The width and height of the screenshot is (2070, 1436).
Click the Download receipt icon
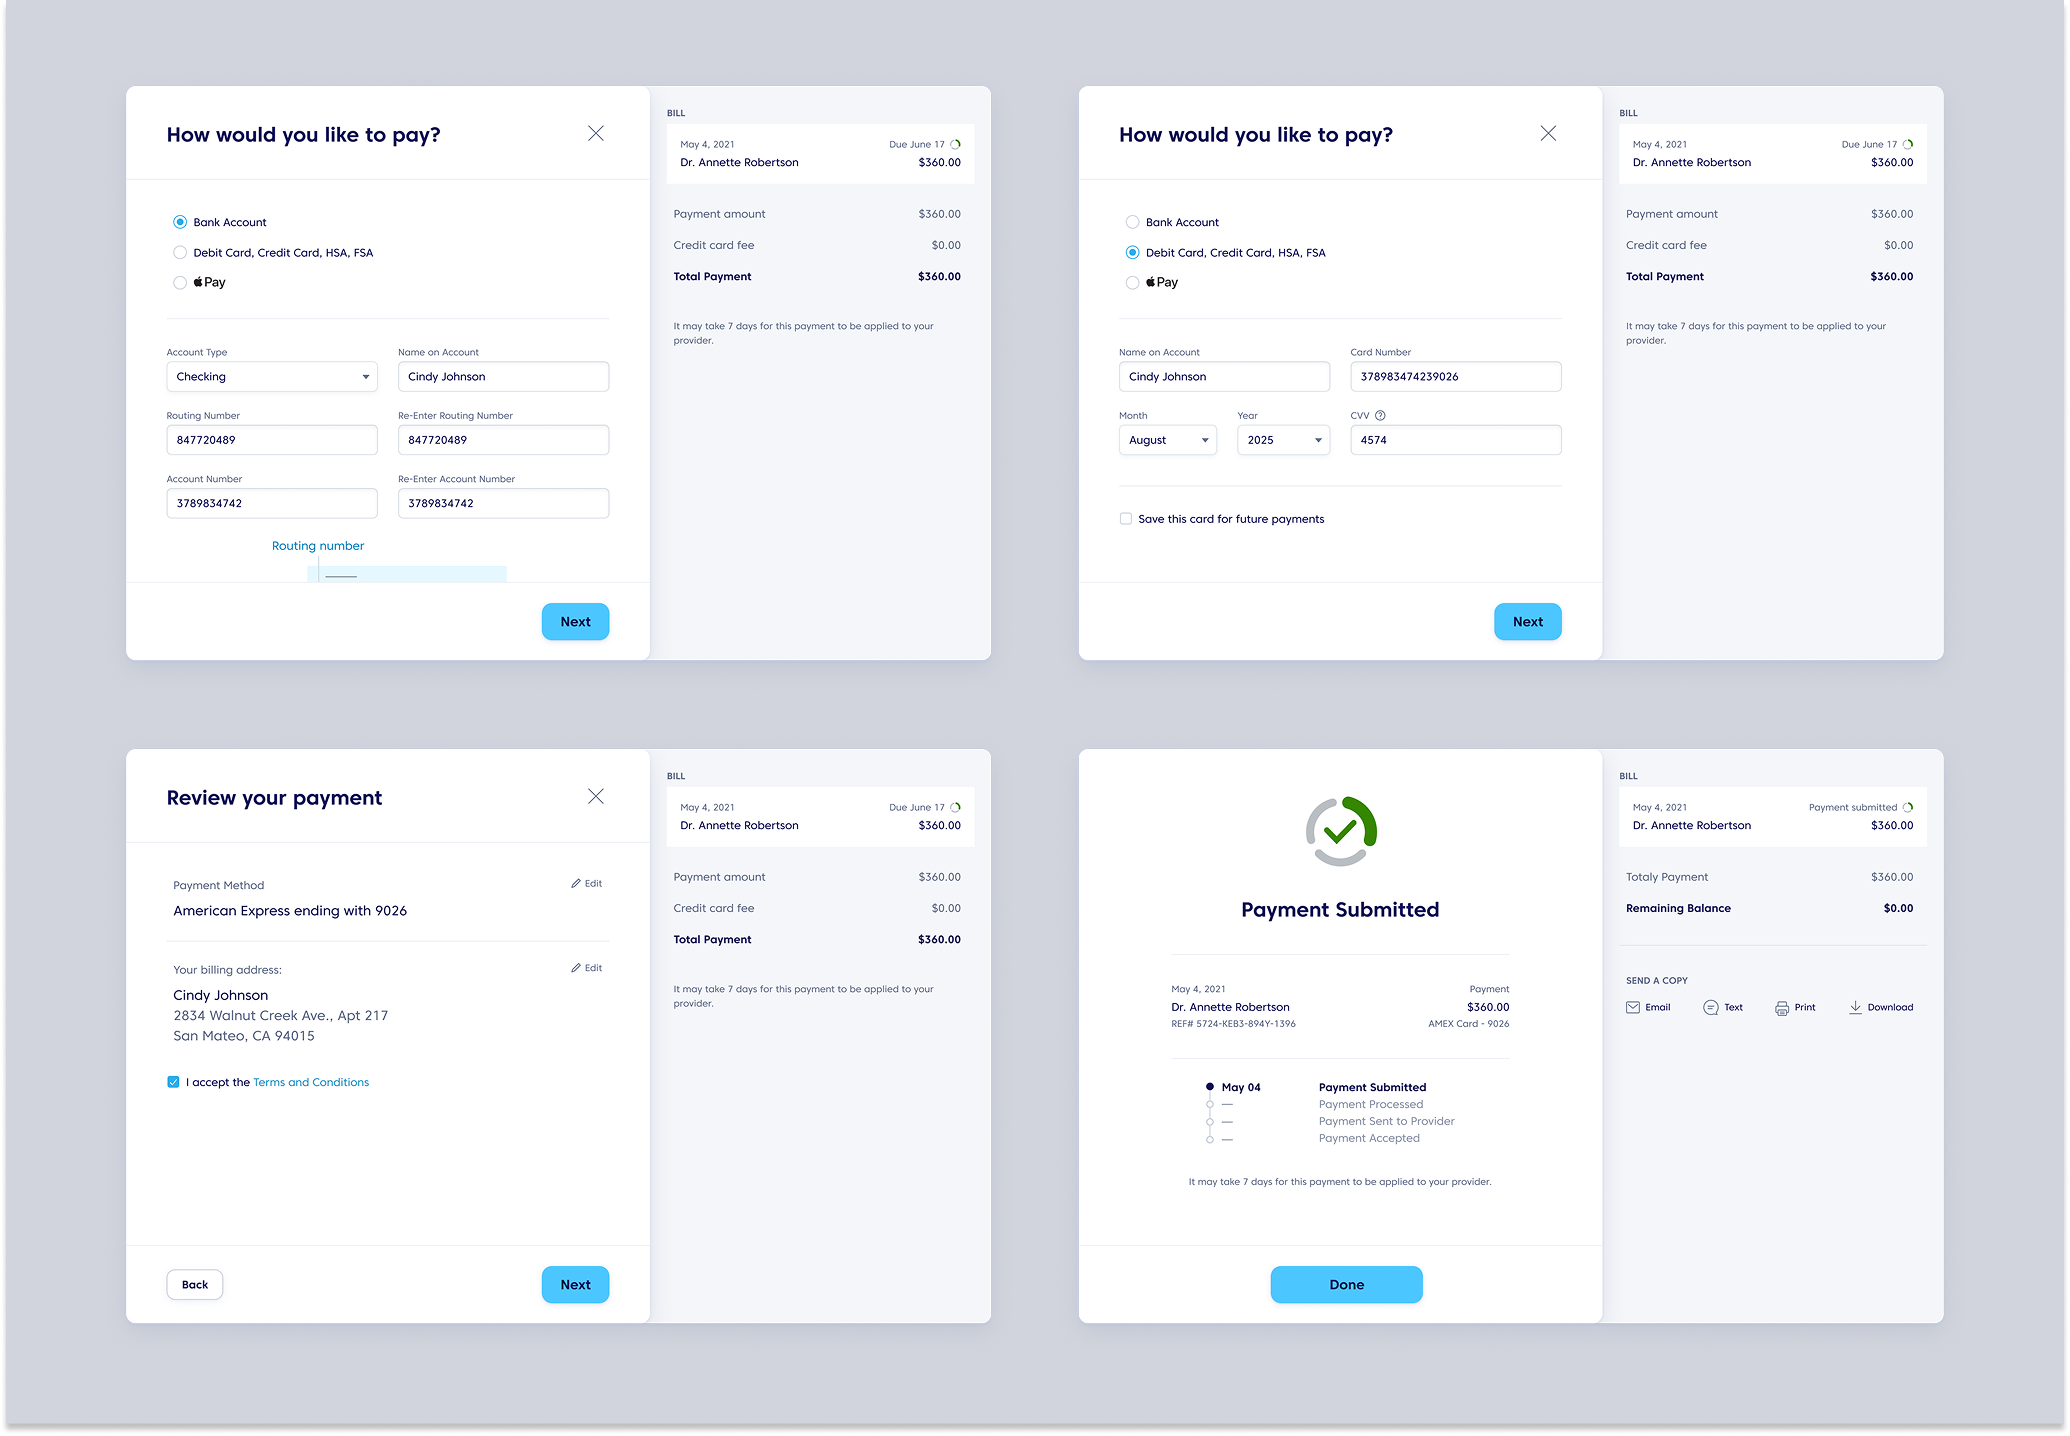pyautogui.click(x=1855, y=1007)
